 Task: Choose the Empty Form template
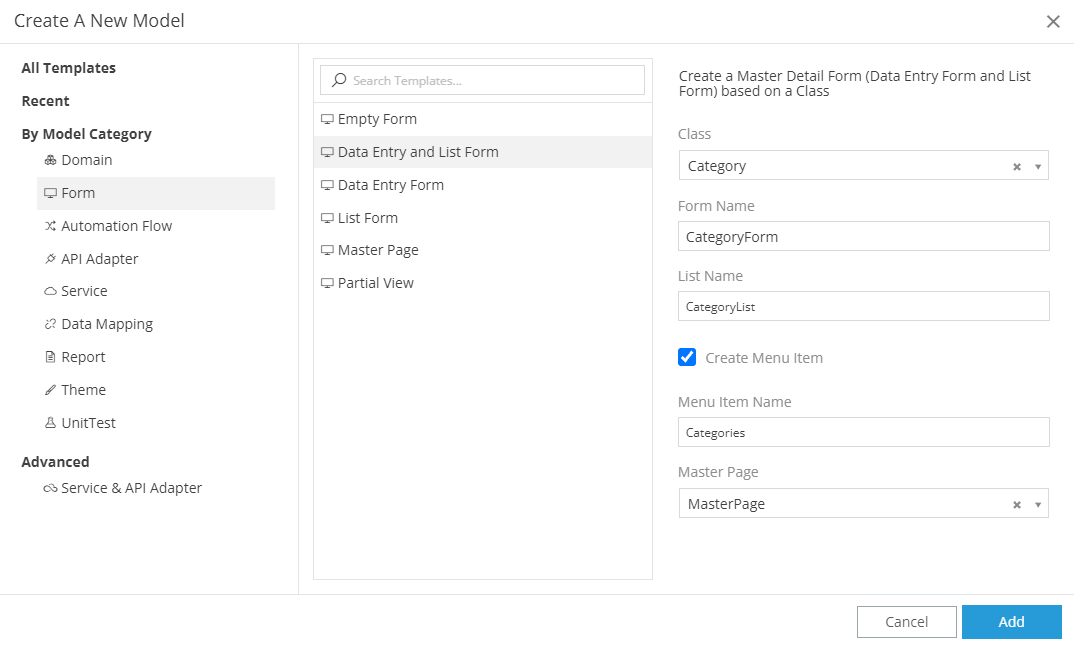point(377,119)
